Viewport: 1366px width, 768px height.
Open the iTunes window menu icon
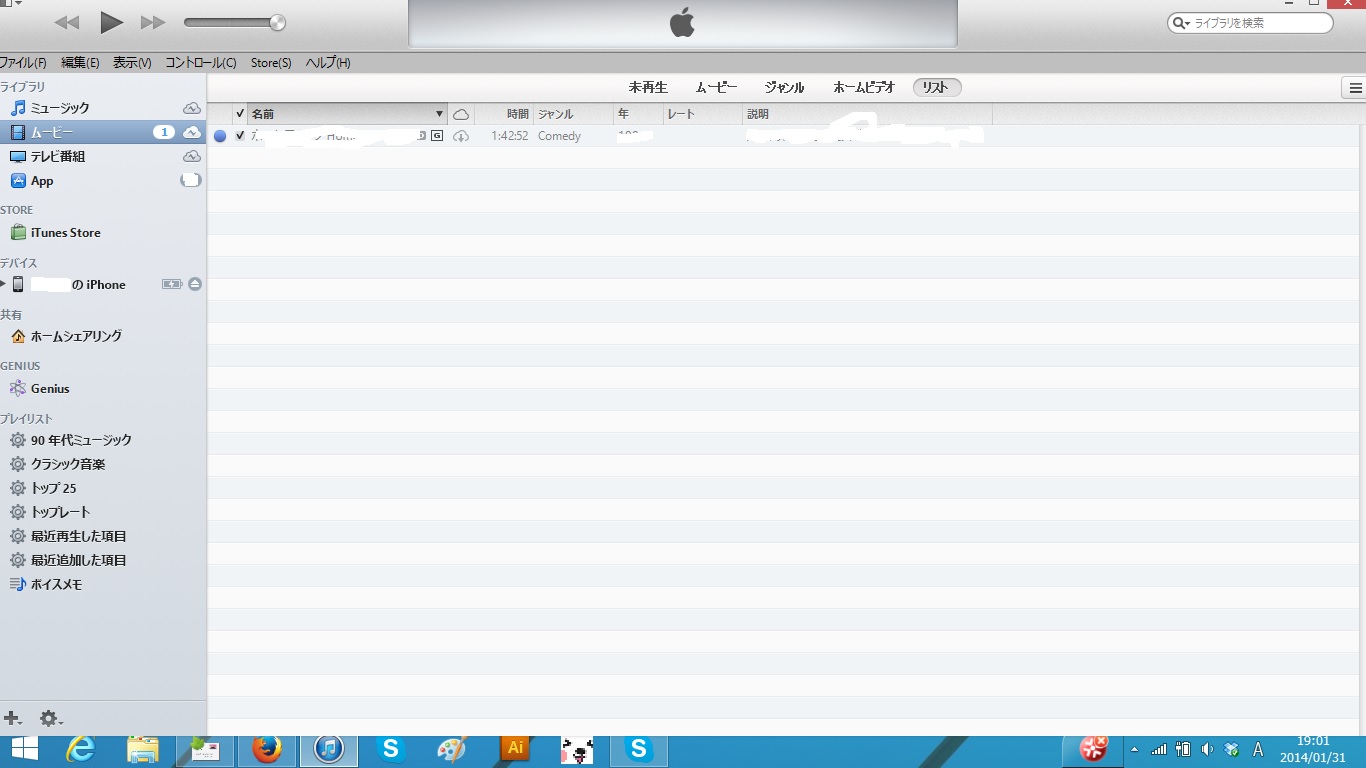[x=11, y=3]
